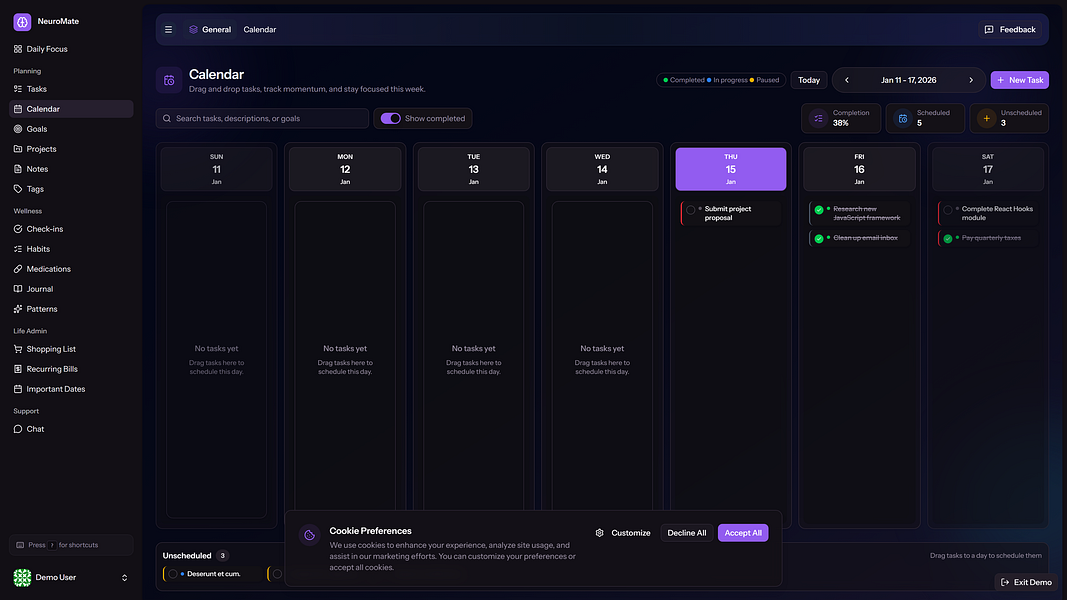This screenshot has height=600, width=1067.
Task: Go to next week arrow
Action: point(971,80)
